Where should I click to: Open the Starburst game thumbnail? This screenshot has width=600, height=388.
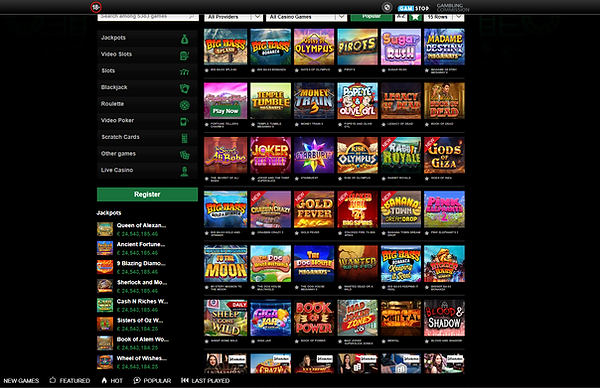pyautogui.click(x=314, y=155)
